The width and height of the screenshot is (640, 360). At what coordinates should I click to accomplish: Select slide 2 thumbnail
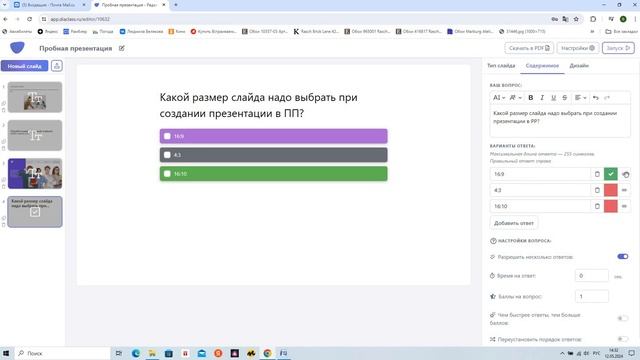click(x=35, y=135)
